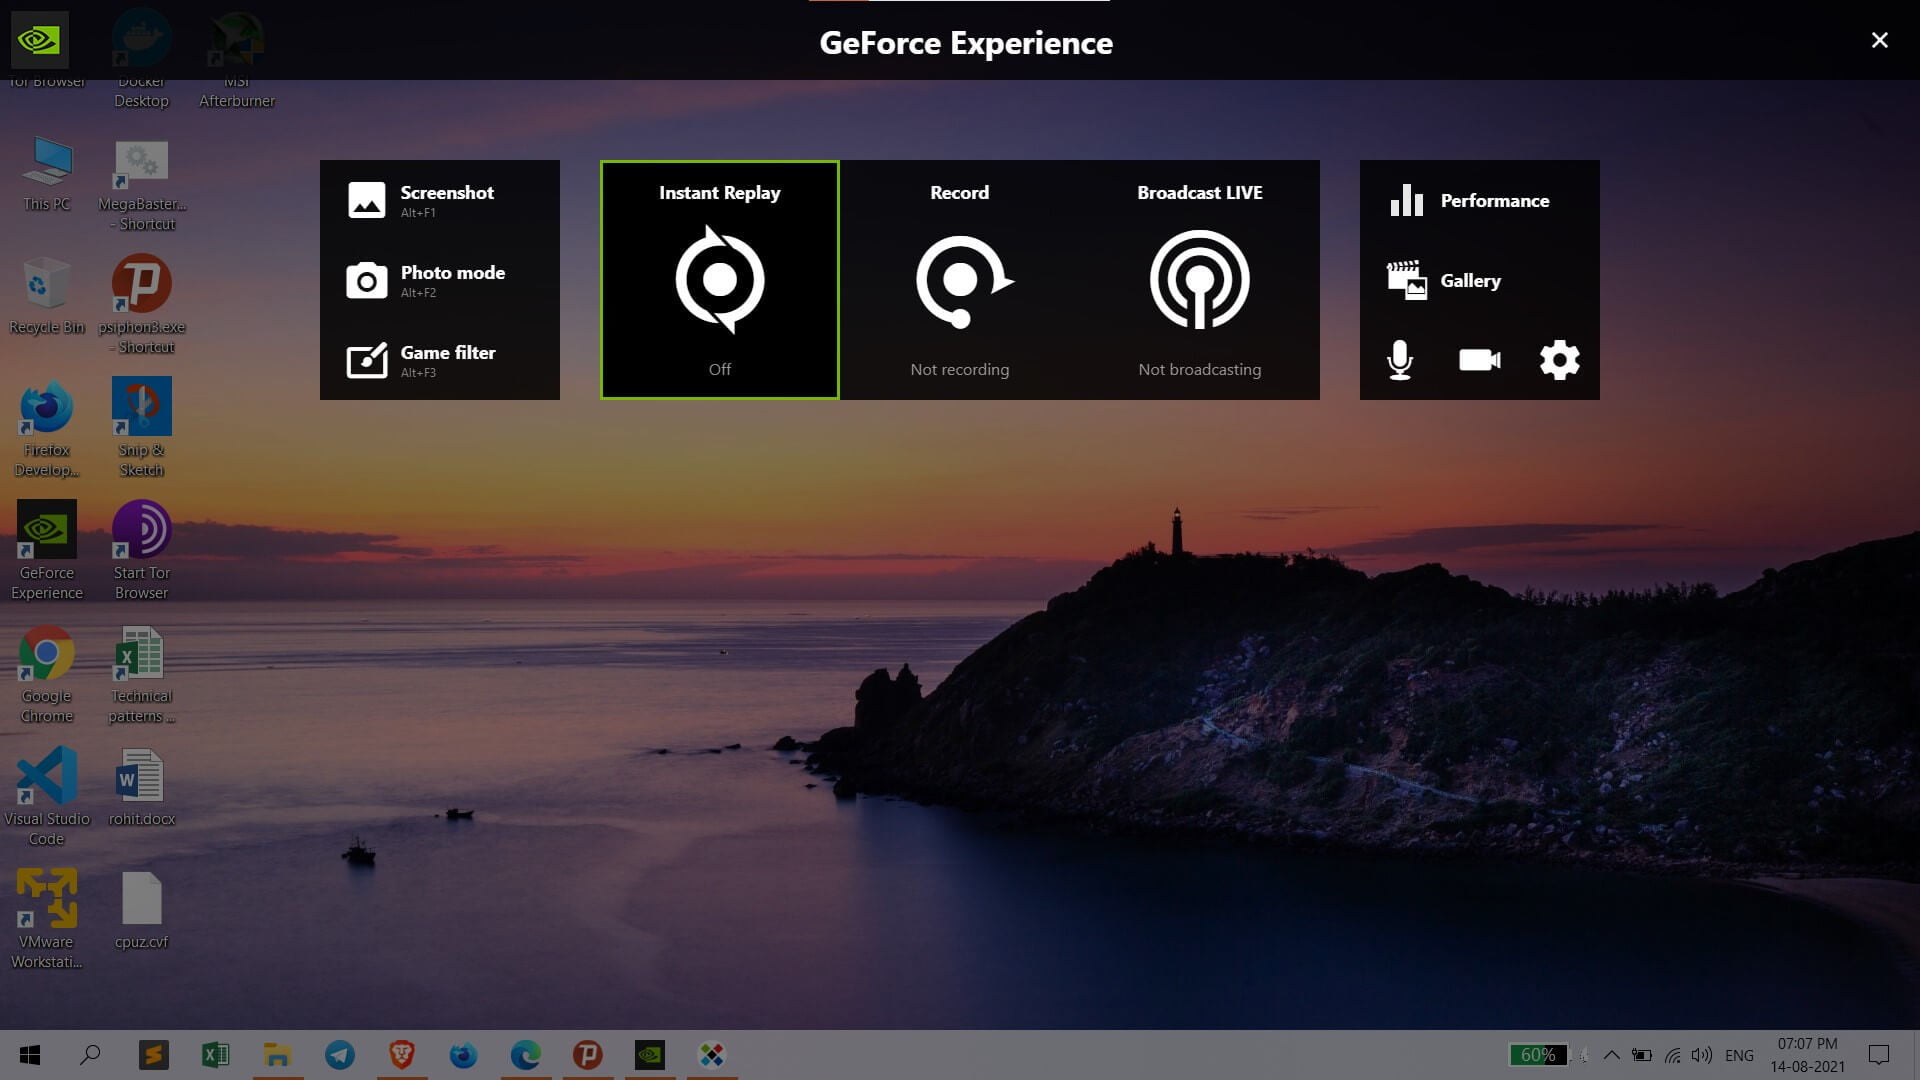The image size is (1920, 1080).
Task: Select the GeForce Experience desktop shortcut
Action: tap(47, 551)
